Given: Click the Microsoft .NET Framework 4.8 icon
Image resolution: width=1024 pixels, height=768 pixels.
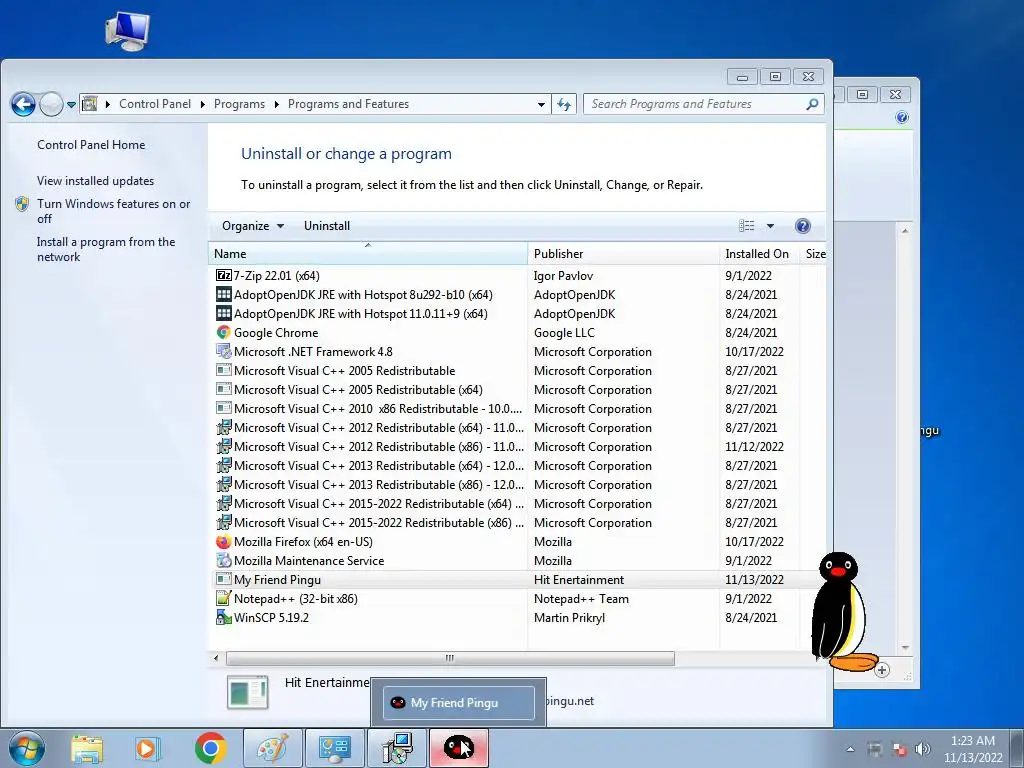Looking at the screenshot, I should coord(223,351).
